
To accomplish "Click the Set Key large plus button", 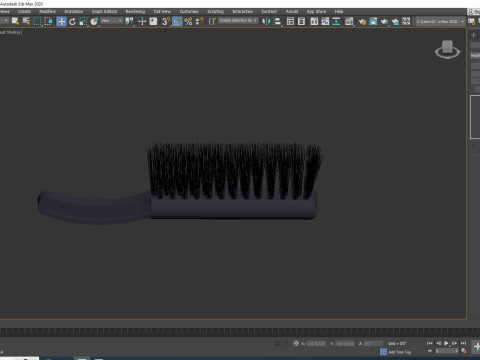I will (477, 347).
